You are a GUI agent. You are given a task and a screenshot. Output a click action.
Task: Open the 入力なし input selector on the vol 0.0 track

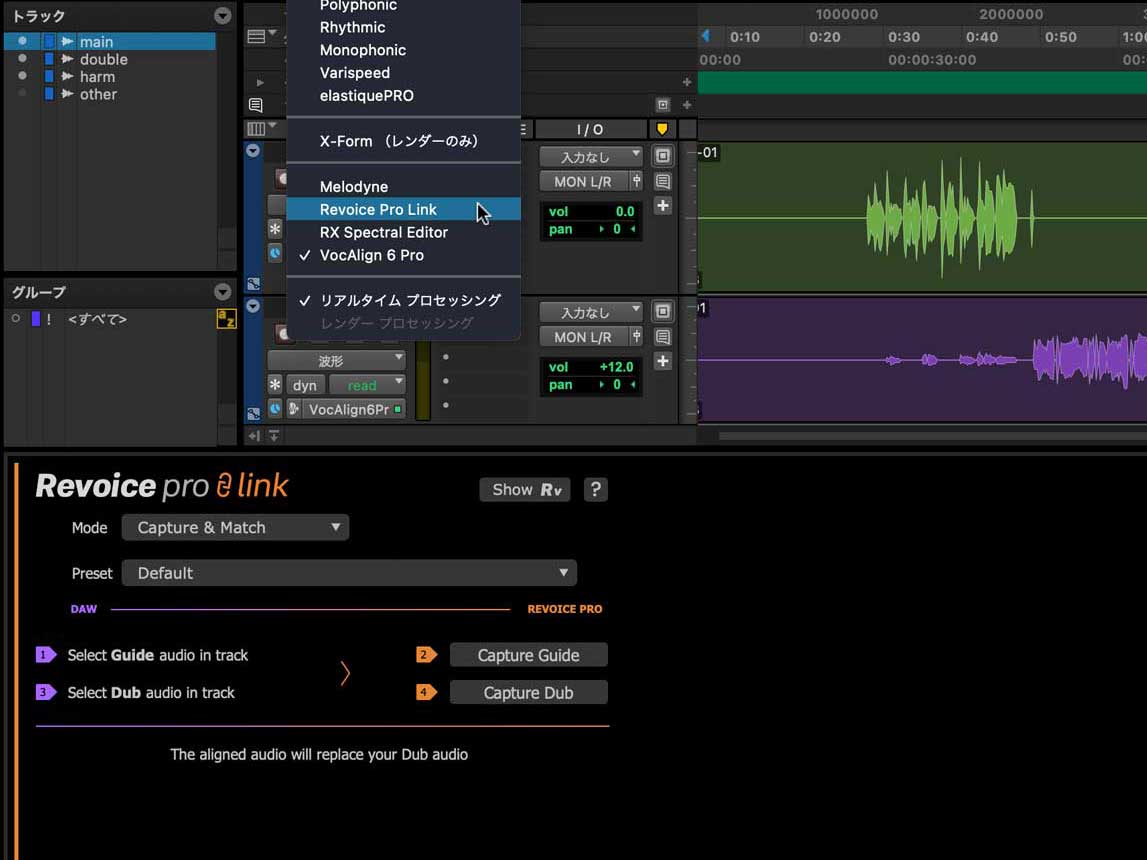(591, 156)
